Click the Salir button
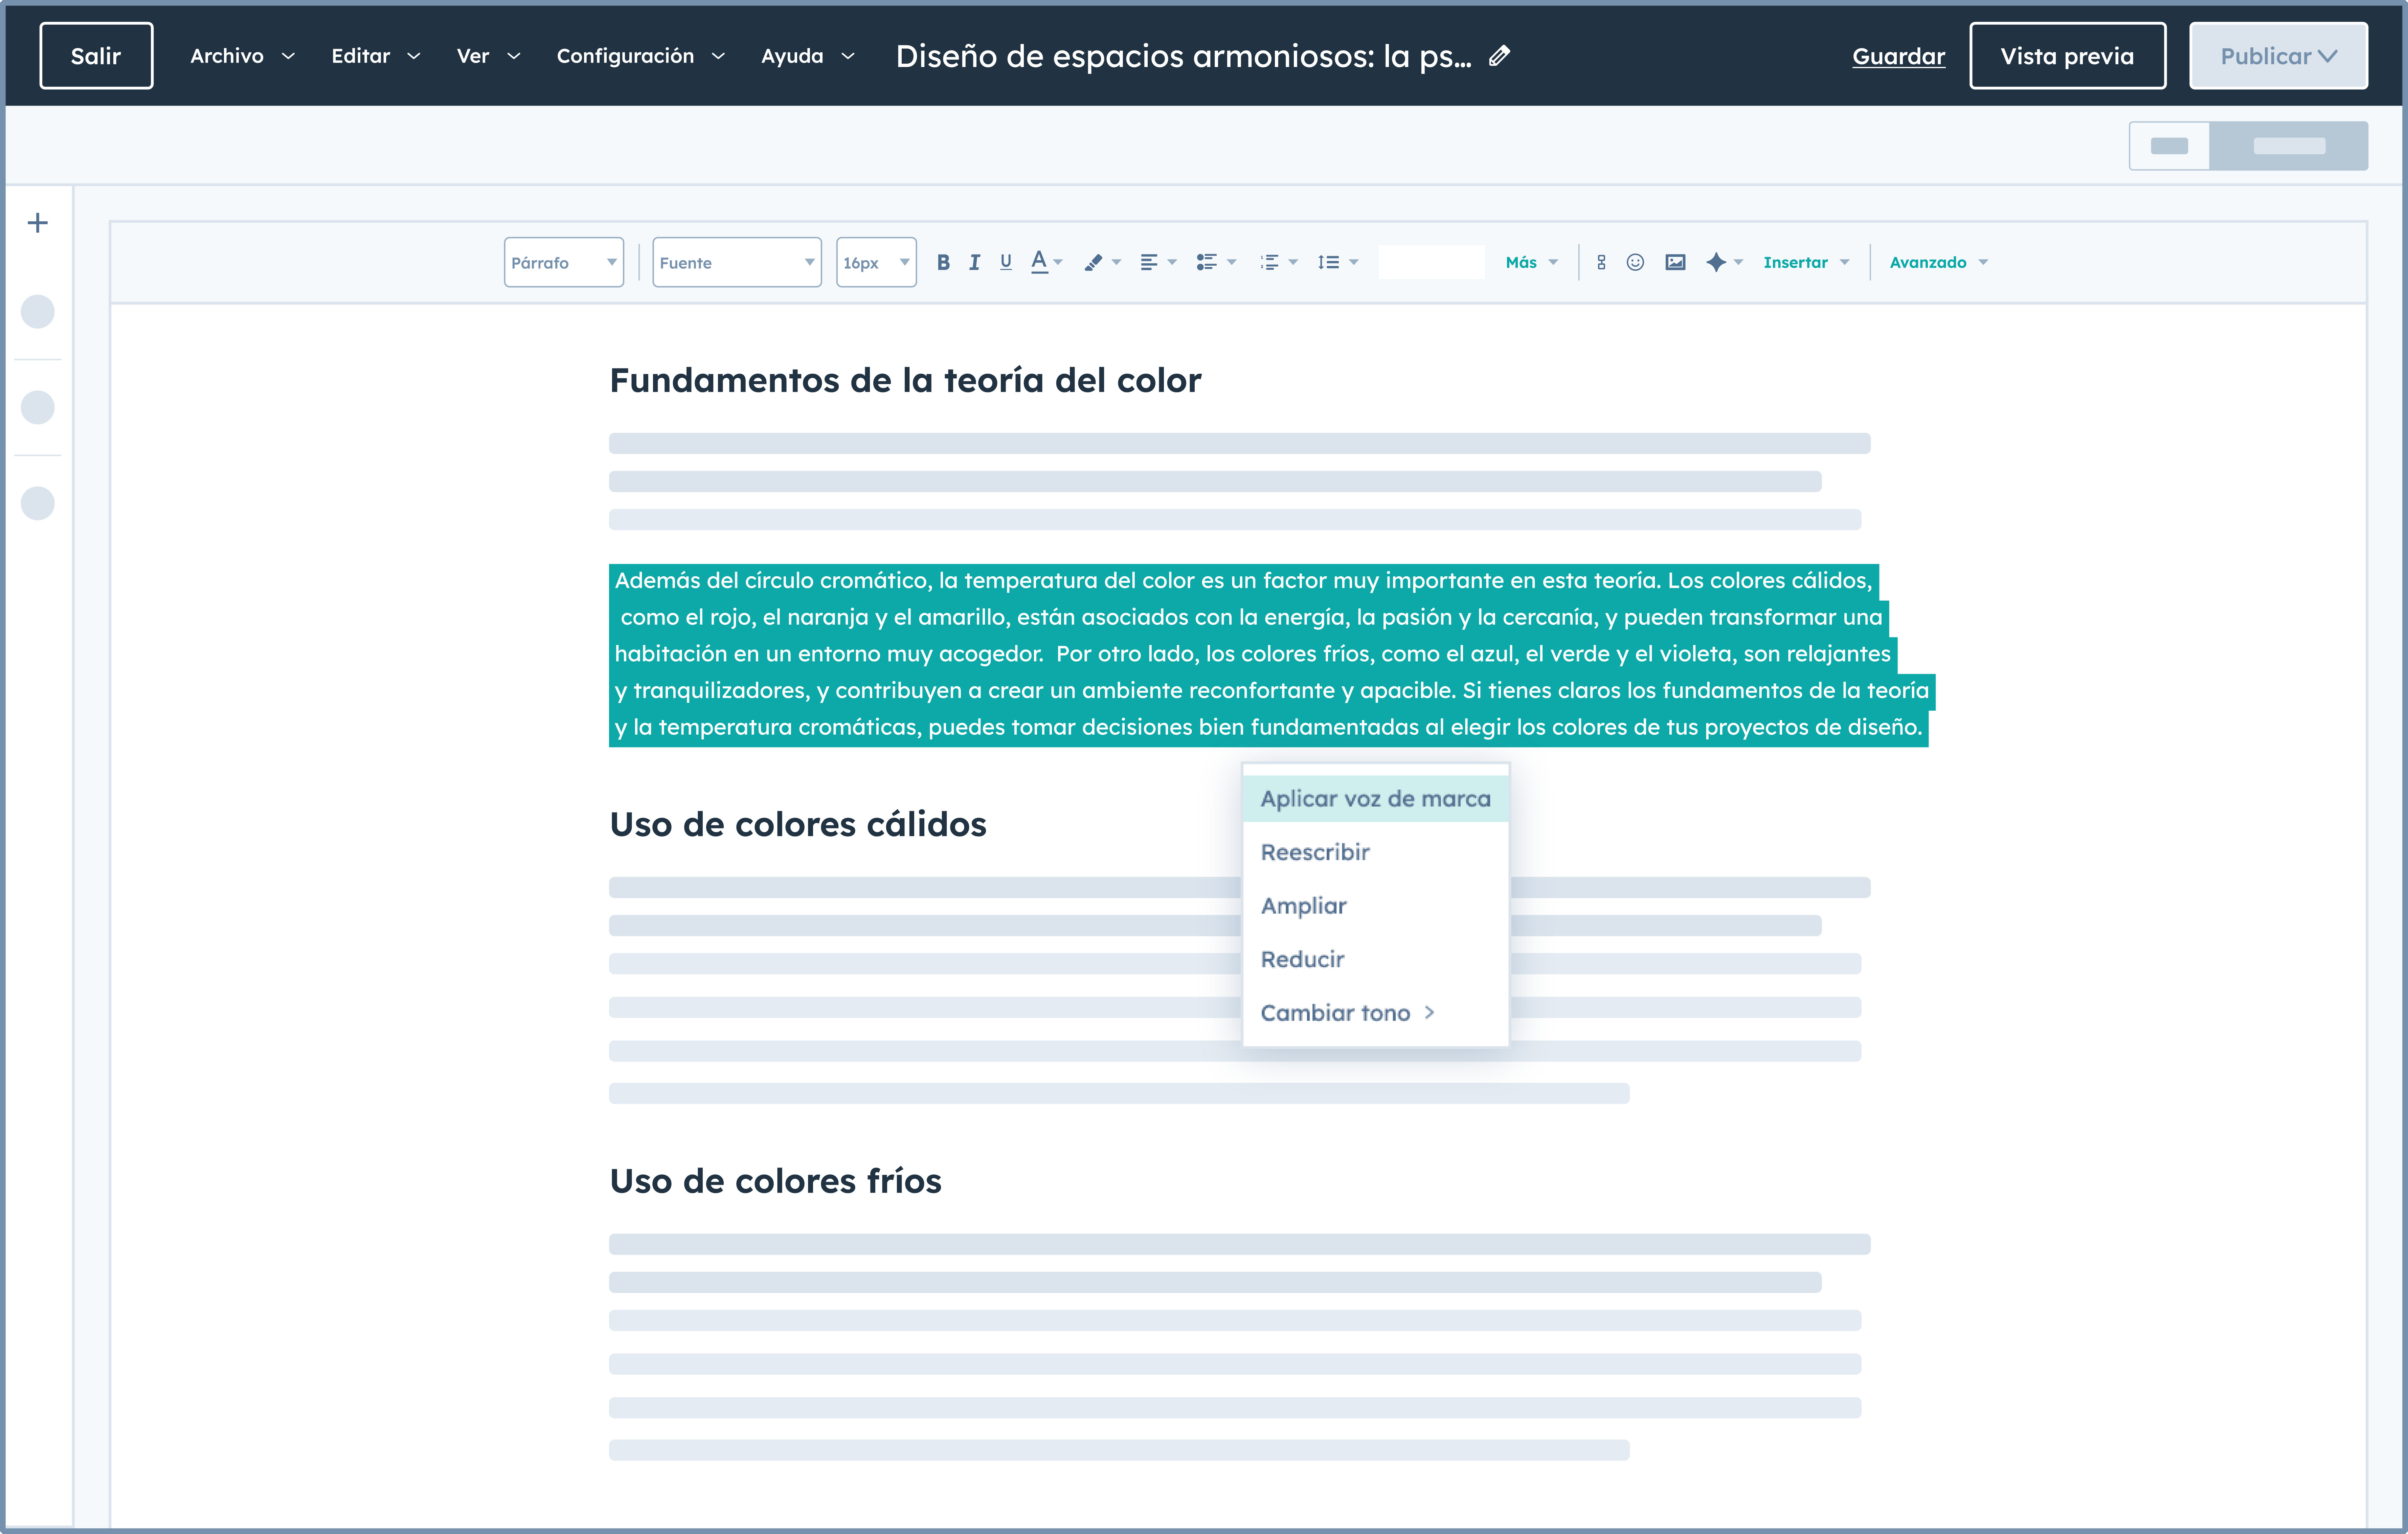This screenshot has height=1534, width=2408. coord(96,56)
